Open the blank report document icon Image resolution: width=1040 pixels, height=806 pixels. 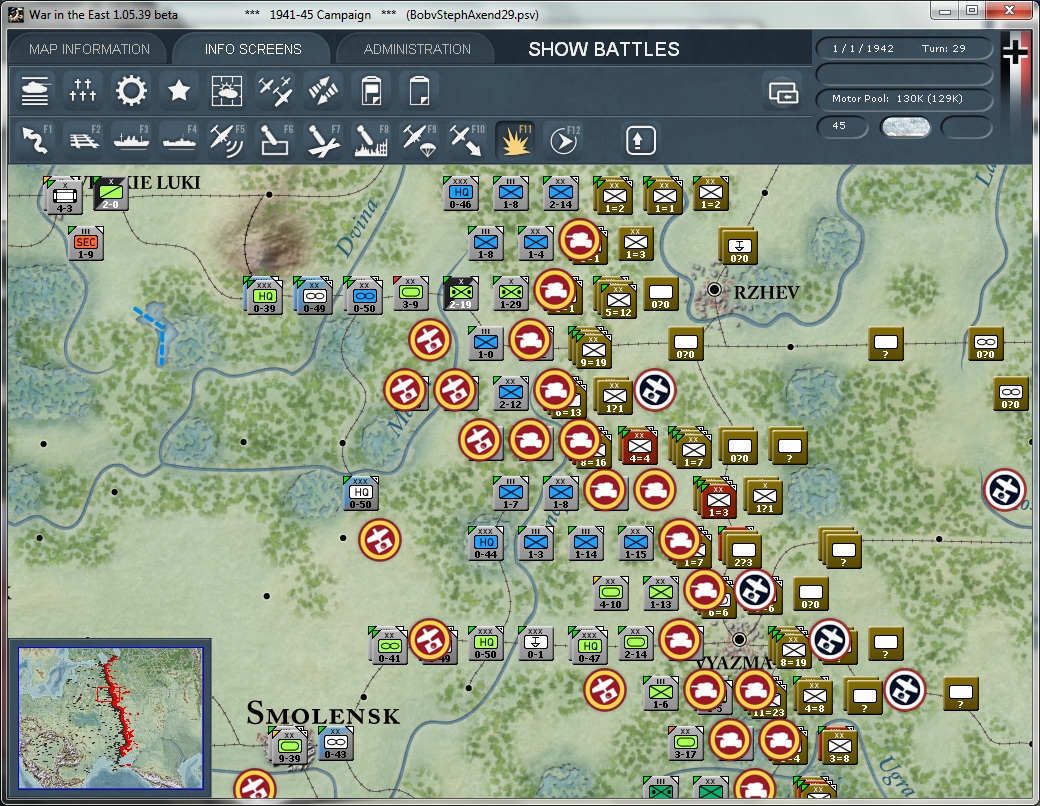(x=419, y=91)
